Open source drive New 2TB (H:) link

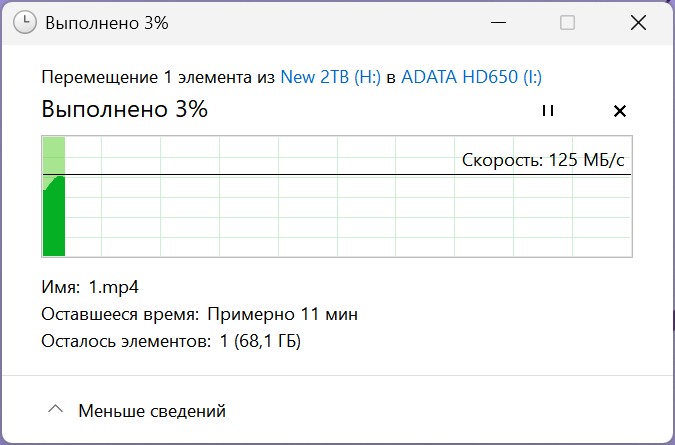[331, 77]
